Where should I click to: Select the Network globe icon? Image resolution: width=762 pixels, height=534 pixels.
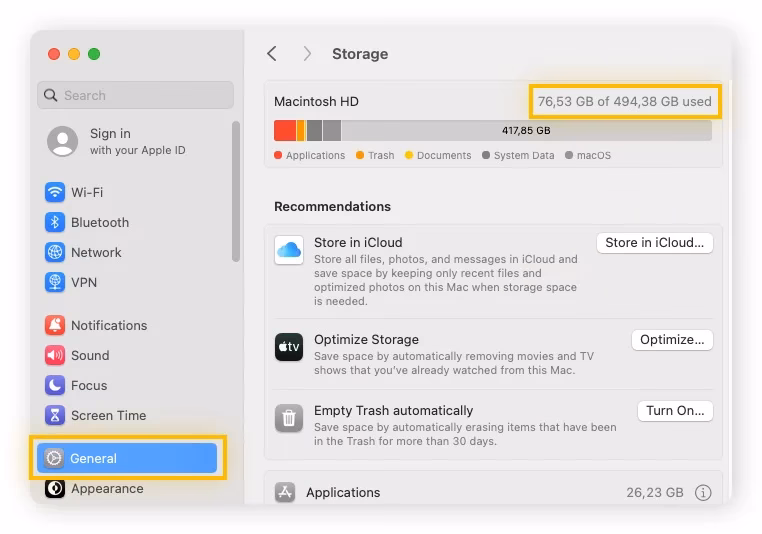[55, 252]
